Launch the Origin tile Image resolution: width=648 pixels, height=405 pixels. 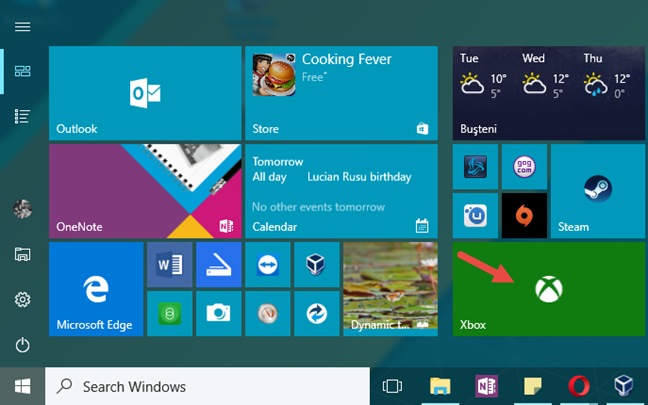pos(524,216)
